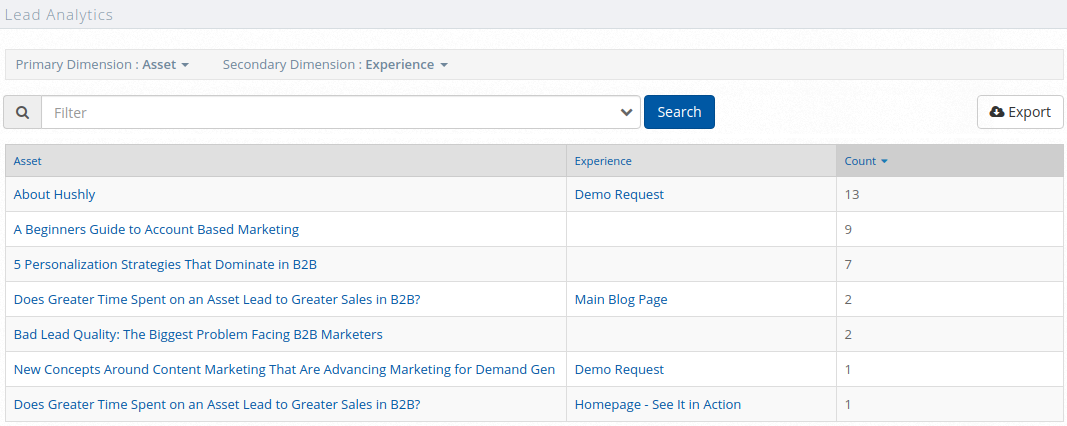Open 5 Personalization Strategies That Dominate link

[165, 265]
